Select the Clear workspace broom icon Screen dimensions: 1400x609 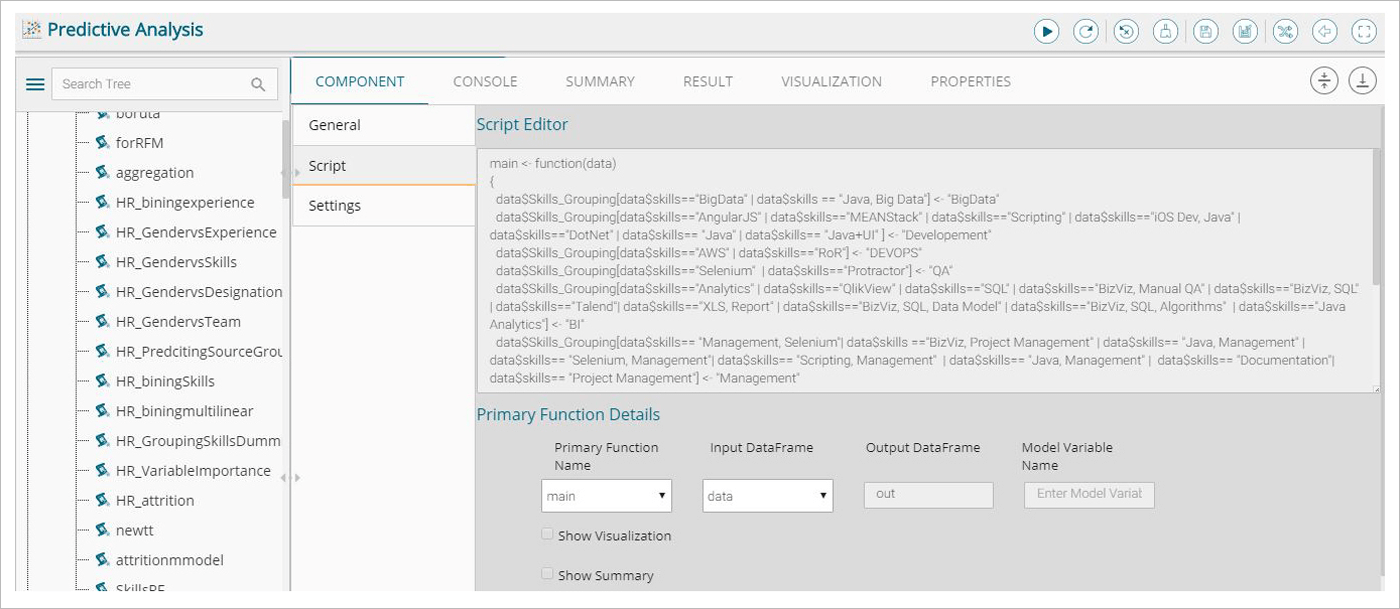1165,31
